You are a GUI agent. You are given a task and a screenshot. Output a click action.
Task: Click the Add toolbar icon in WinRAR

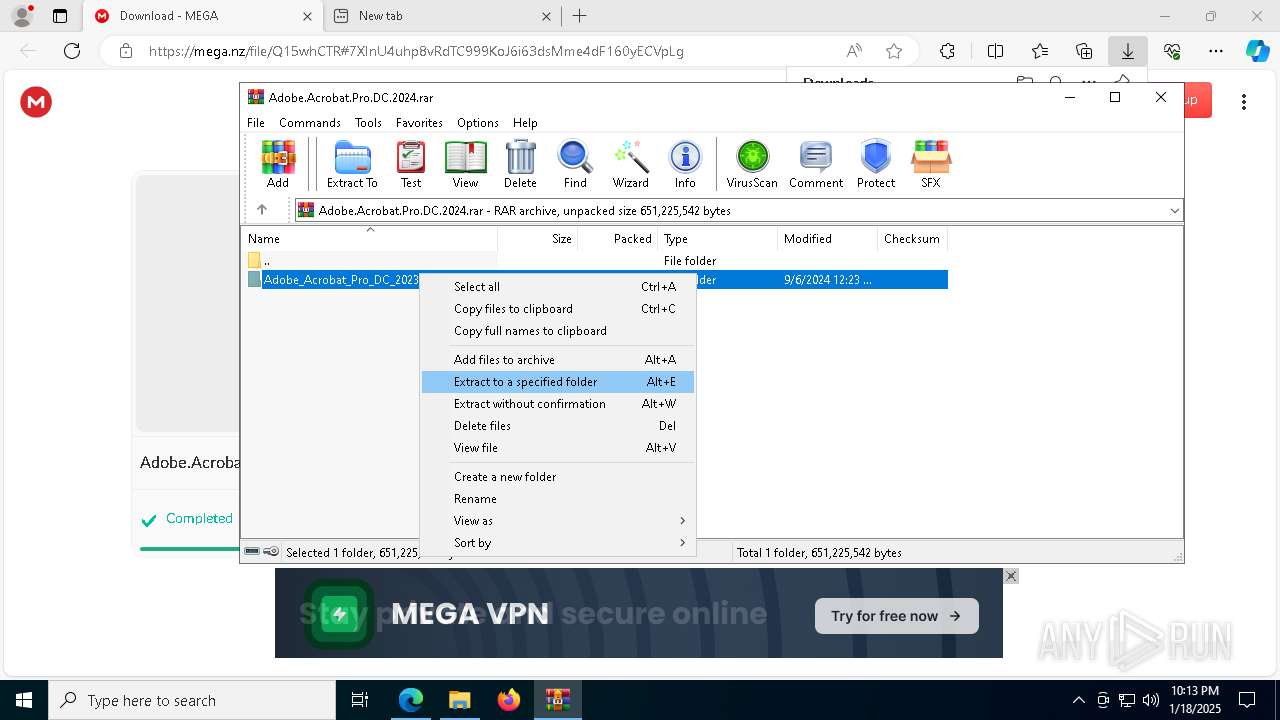click(278, 164)
